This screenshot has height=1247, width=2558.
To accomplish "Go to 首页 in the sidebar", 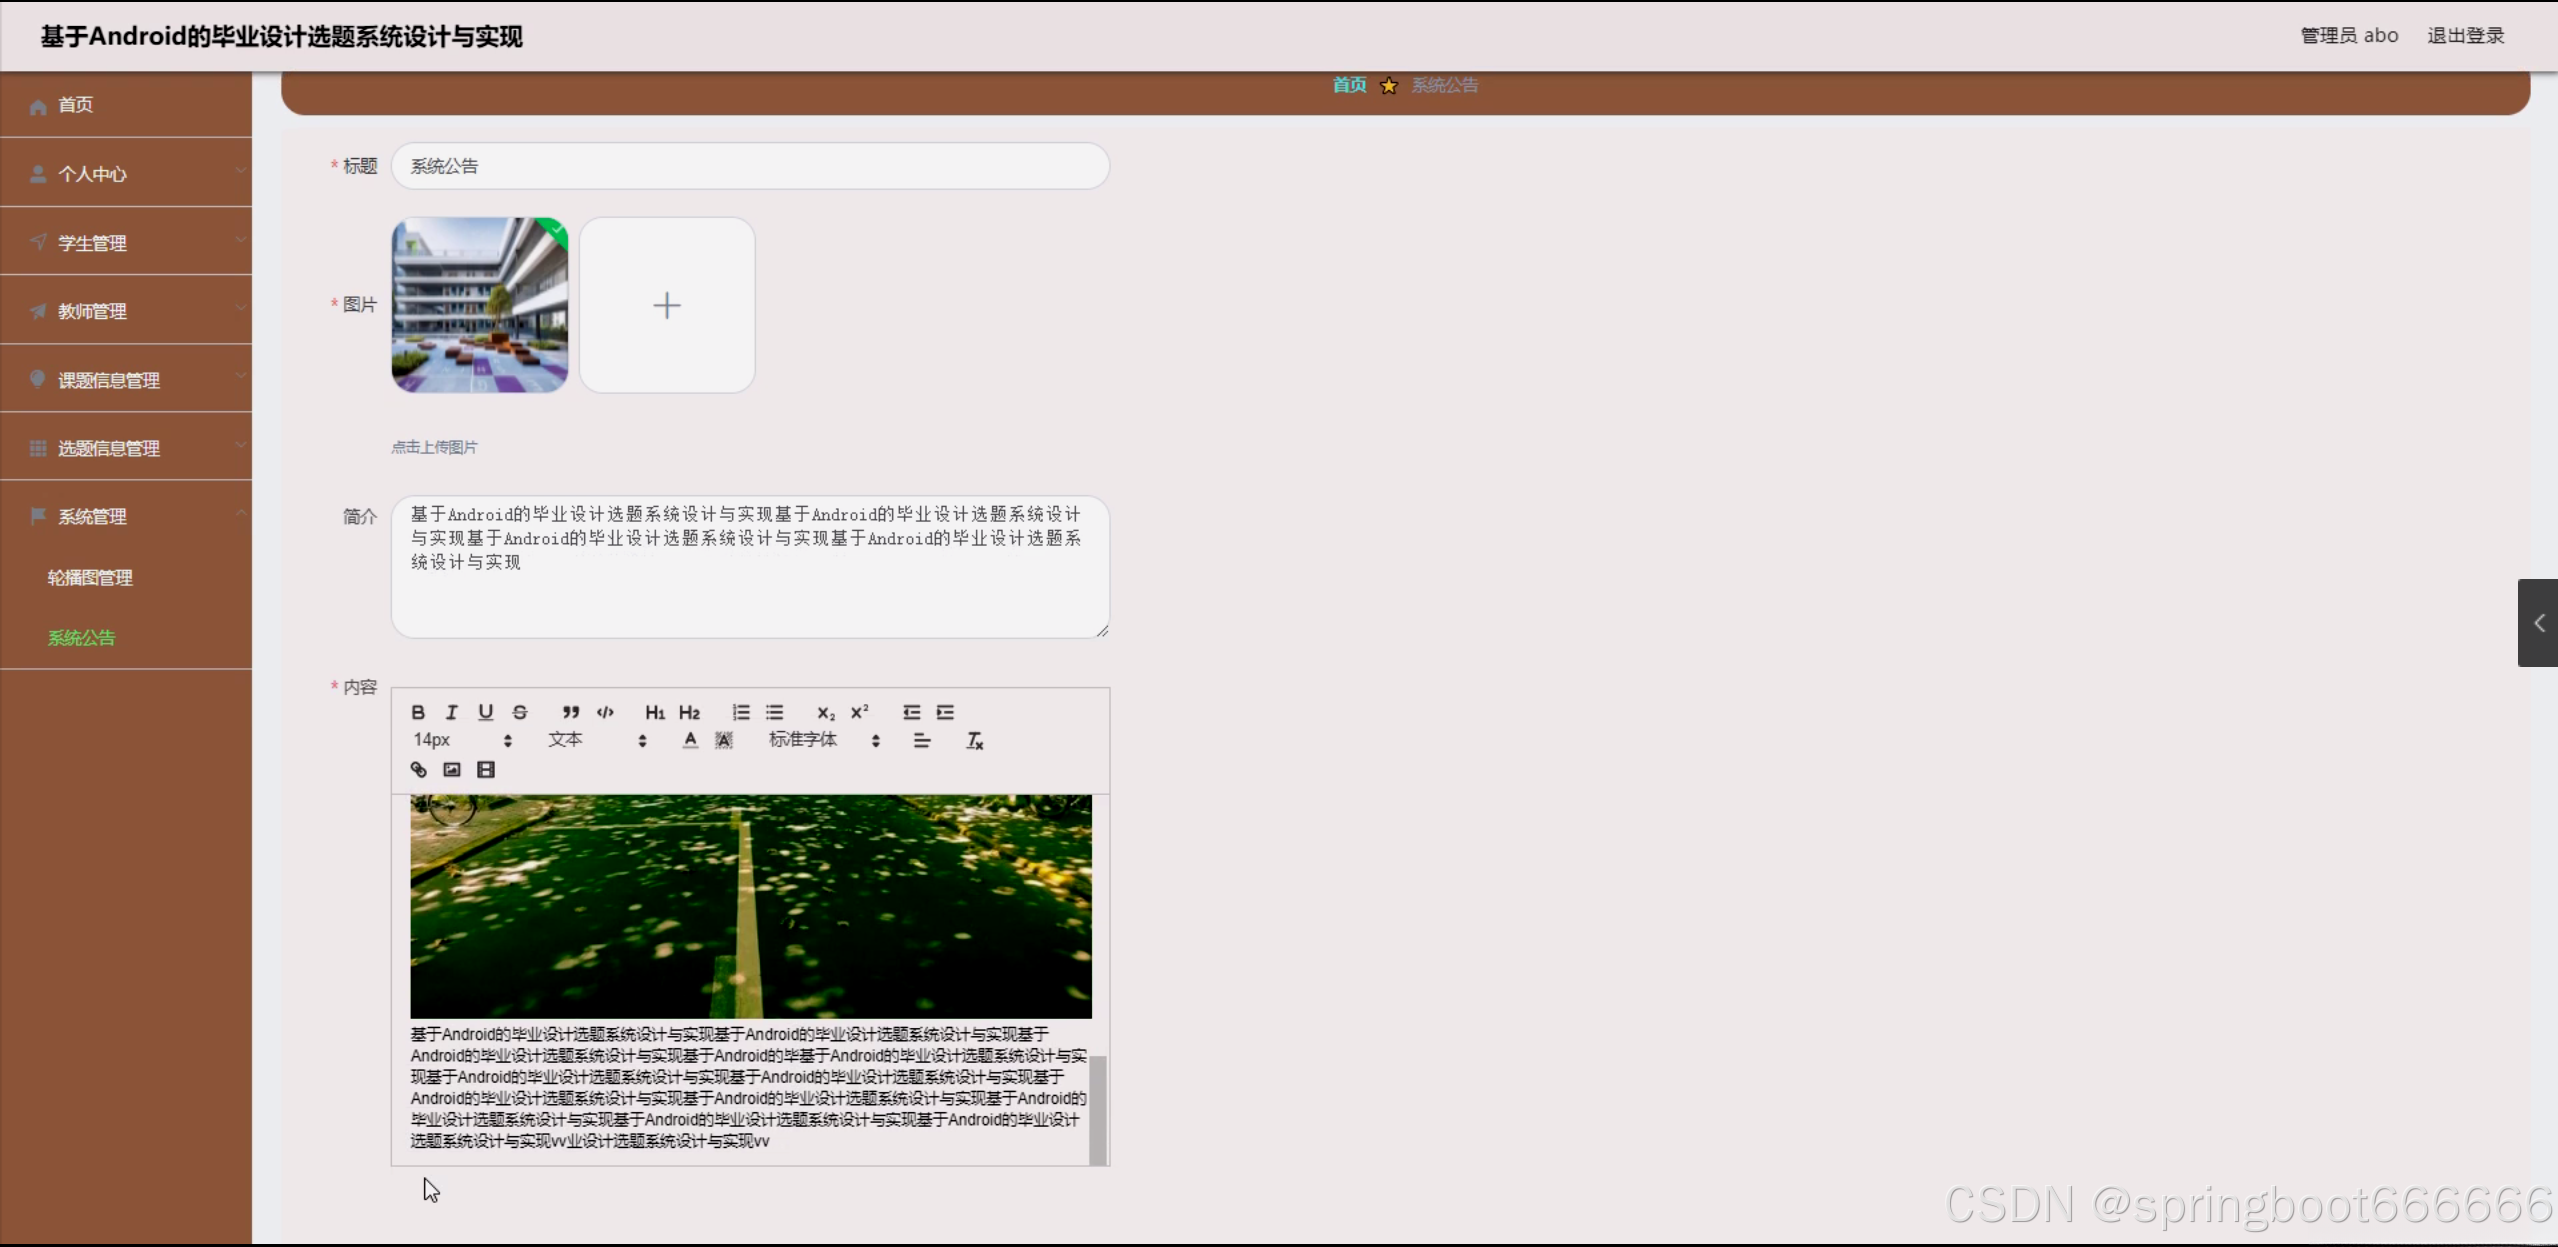I will tap(76, 105).
